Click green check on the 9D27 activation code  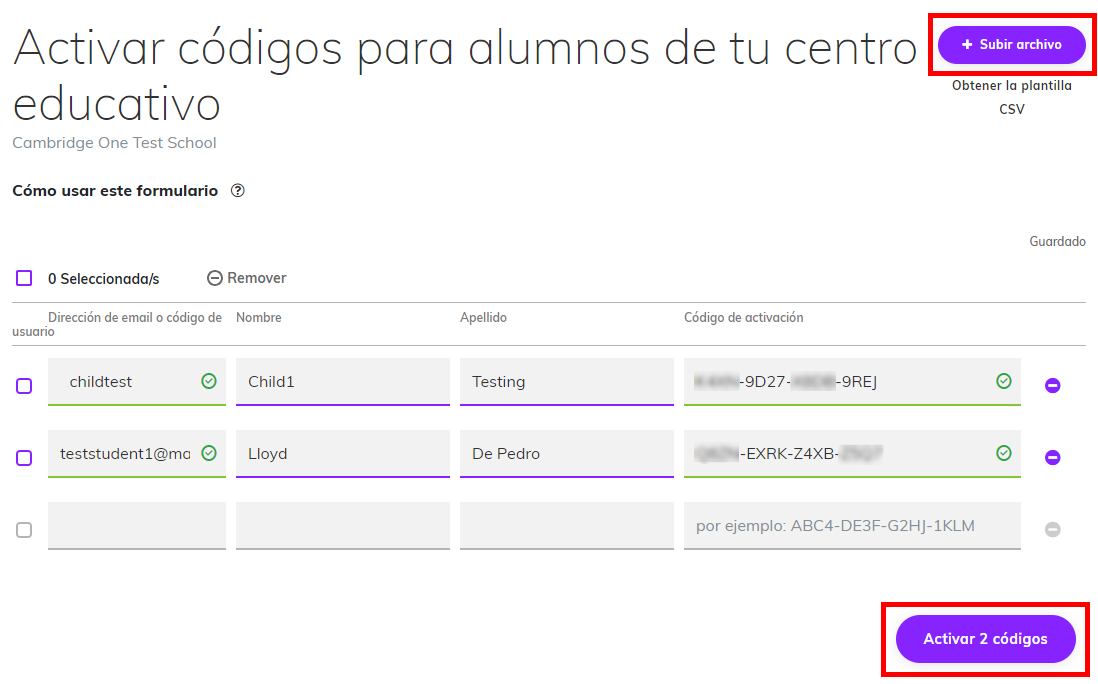pyautogui.click(x=1003, y=381)
